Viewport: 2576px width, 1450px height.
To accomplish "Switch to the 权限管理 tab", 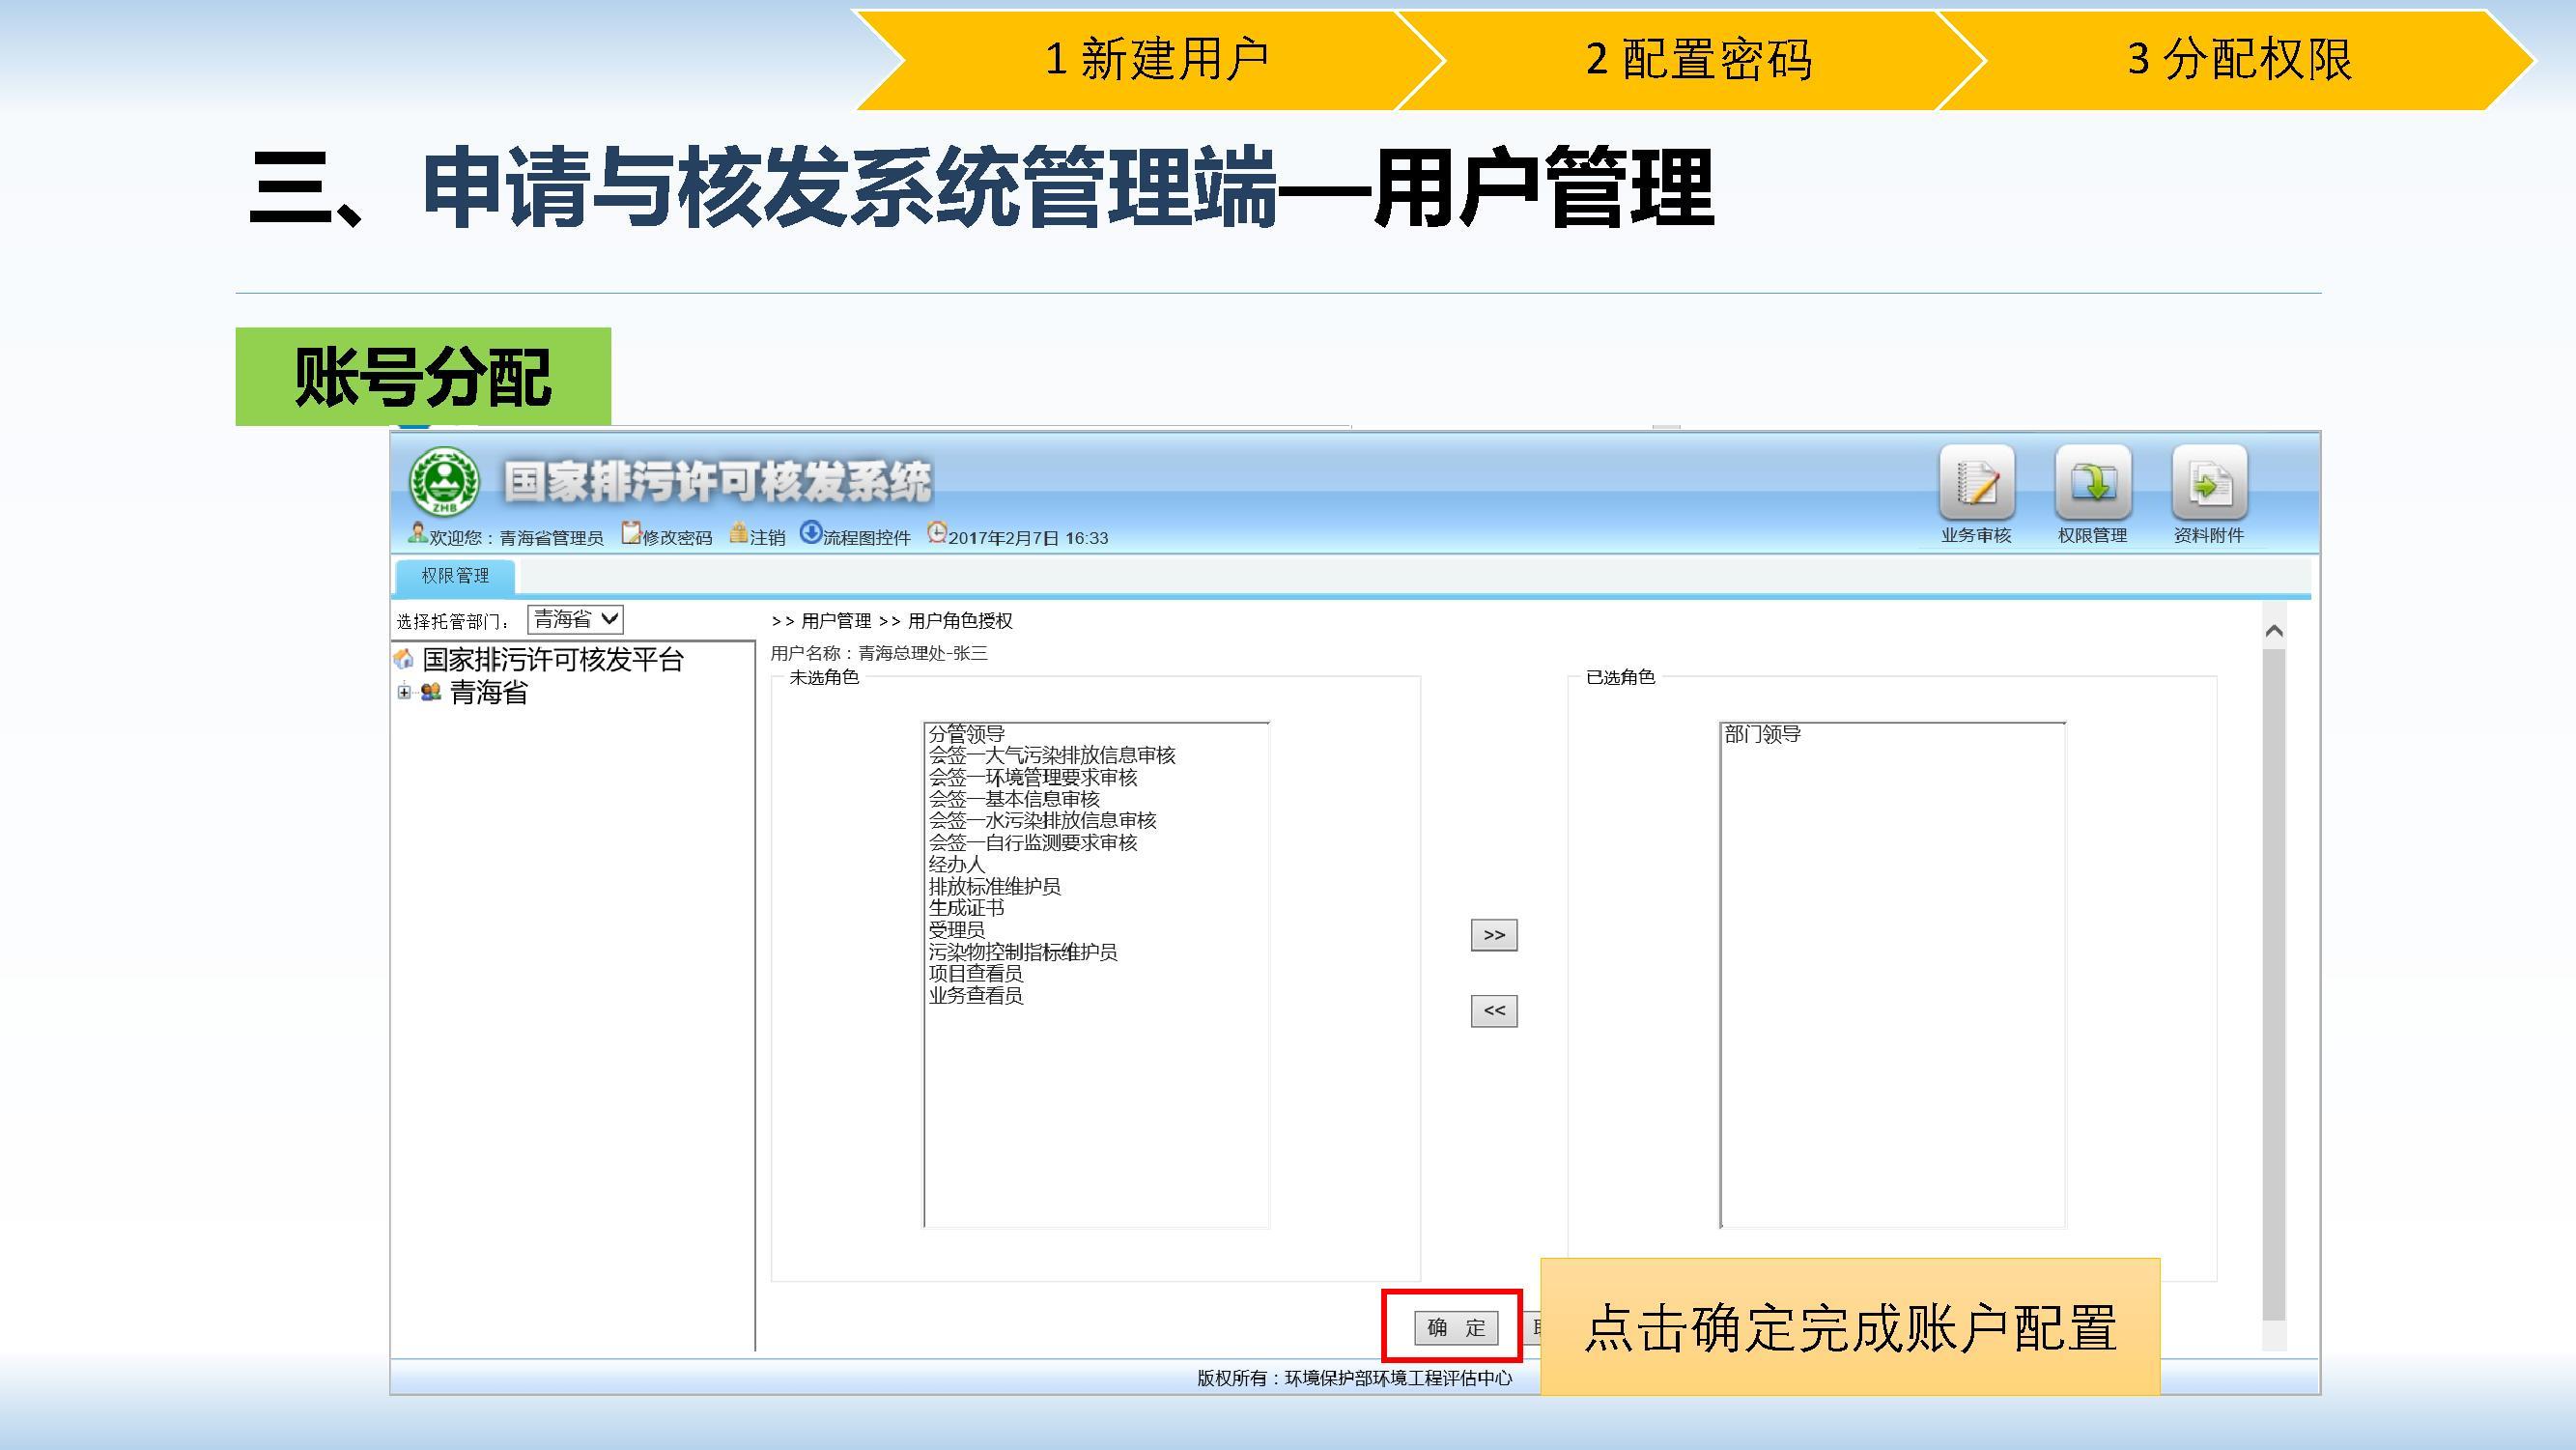I will click(455, 576).
